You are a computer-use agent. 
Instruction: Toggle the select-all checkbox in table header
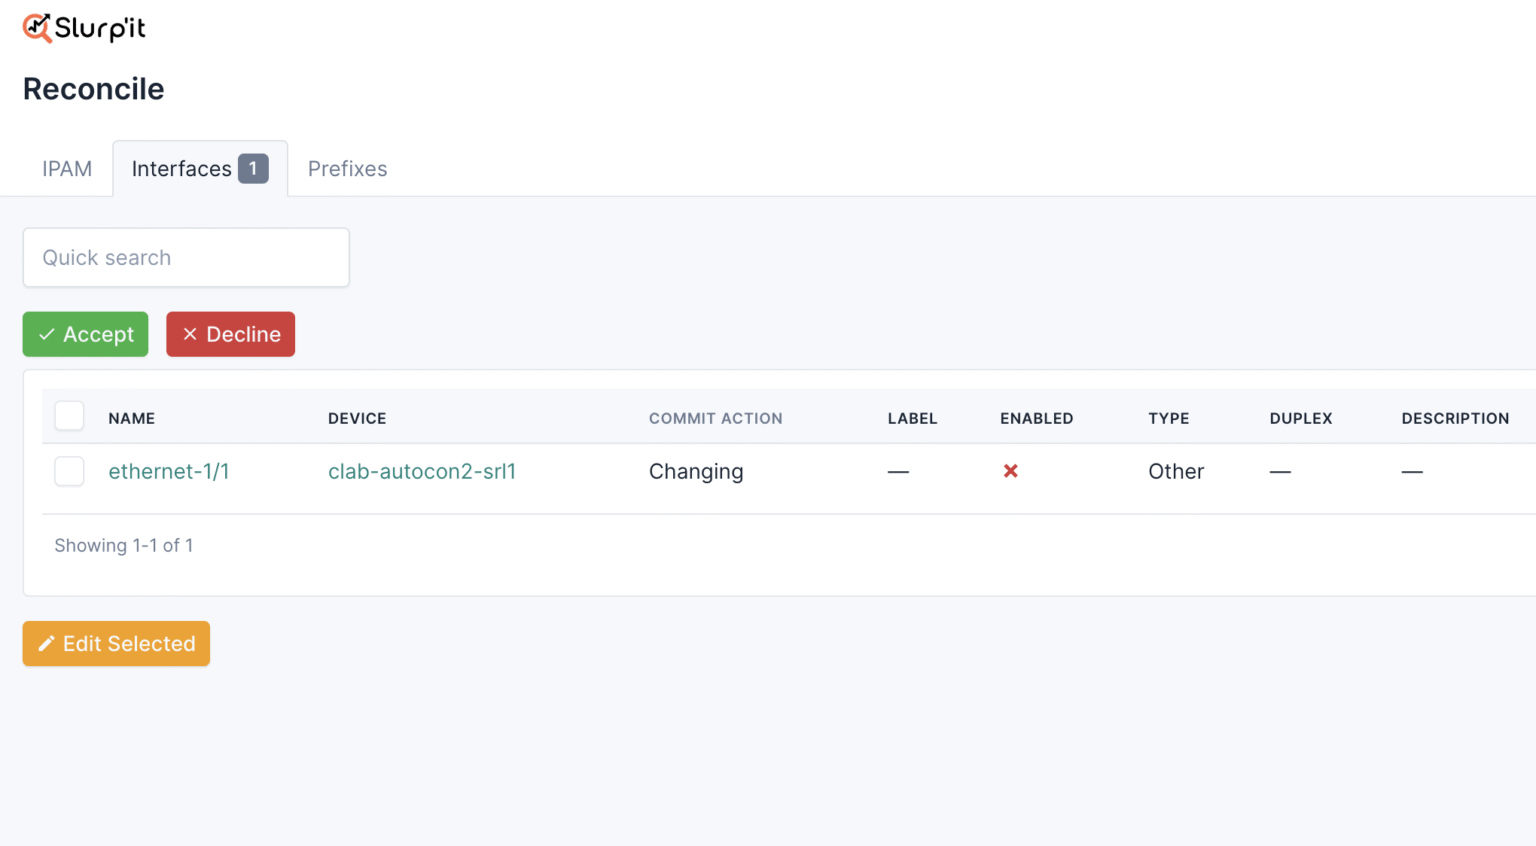click(x=69, y=416)
